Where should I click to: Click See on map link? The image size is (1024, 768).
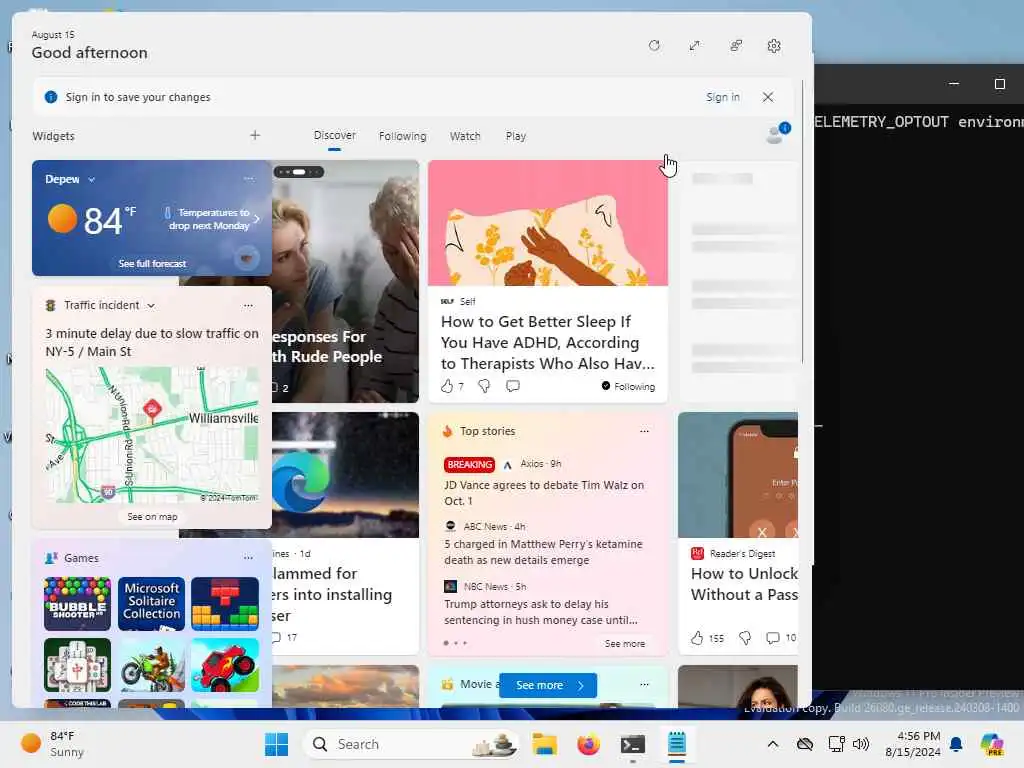152,517
